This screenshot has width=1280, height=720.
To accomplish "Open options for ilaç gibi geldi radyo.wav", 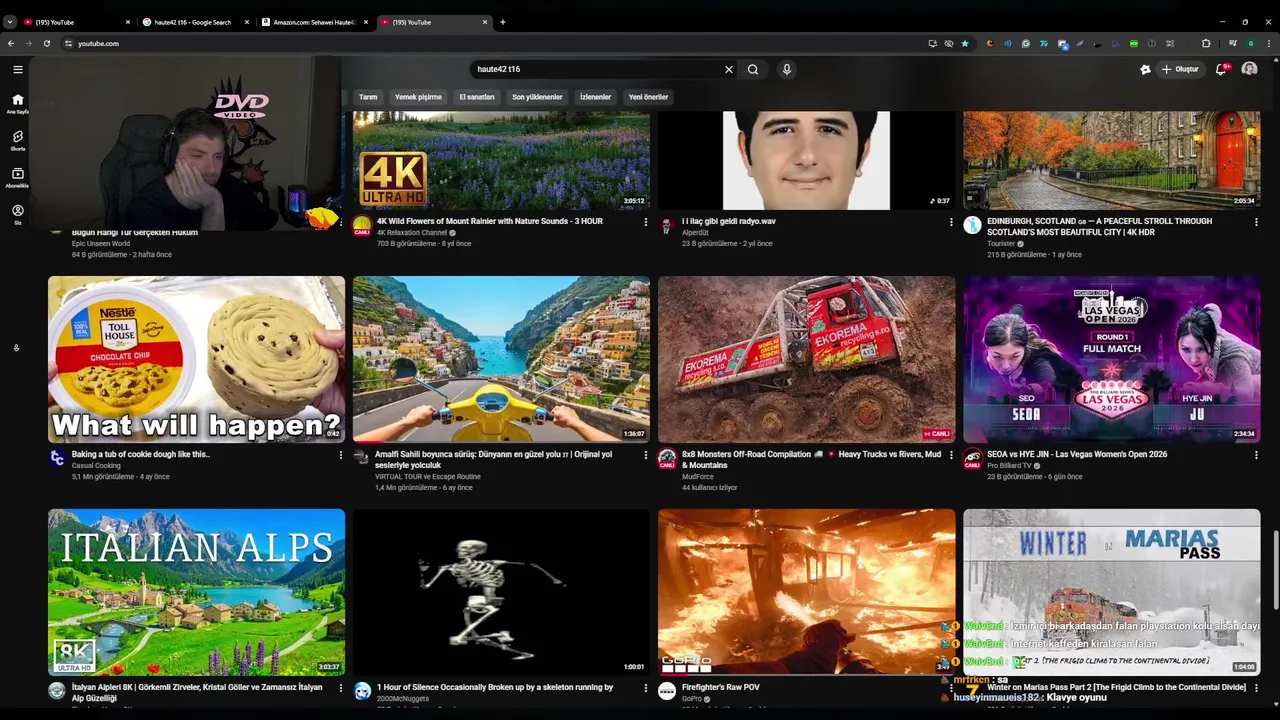I will tap(950, 222).
